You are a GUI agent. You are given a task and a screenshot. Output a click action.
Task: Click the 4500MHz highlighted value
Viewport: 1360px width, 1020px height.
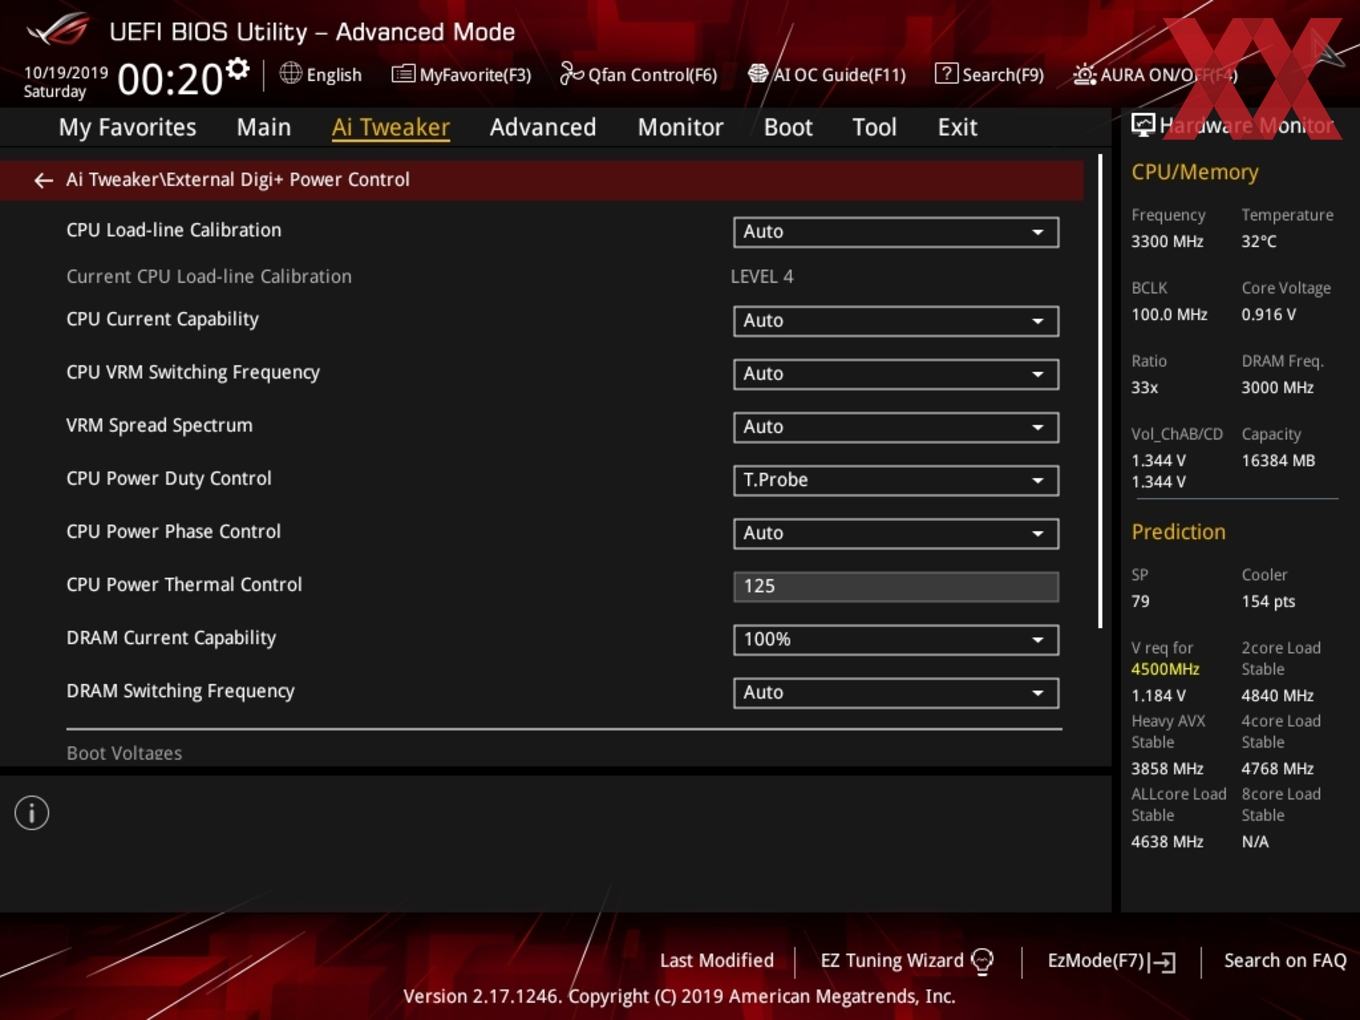click(1165, 669)
